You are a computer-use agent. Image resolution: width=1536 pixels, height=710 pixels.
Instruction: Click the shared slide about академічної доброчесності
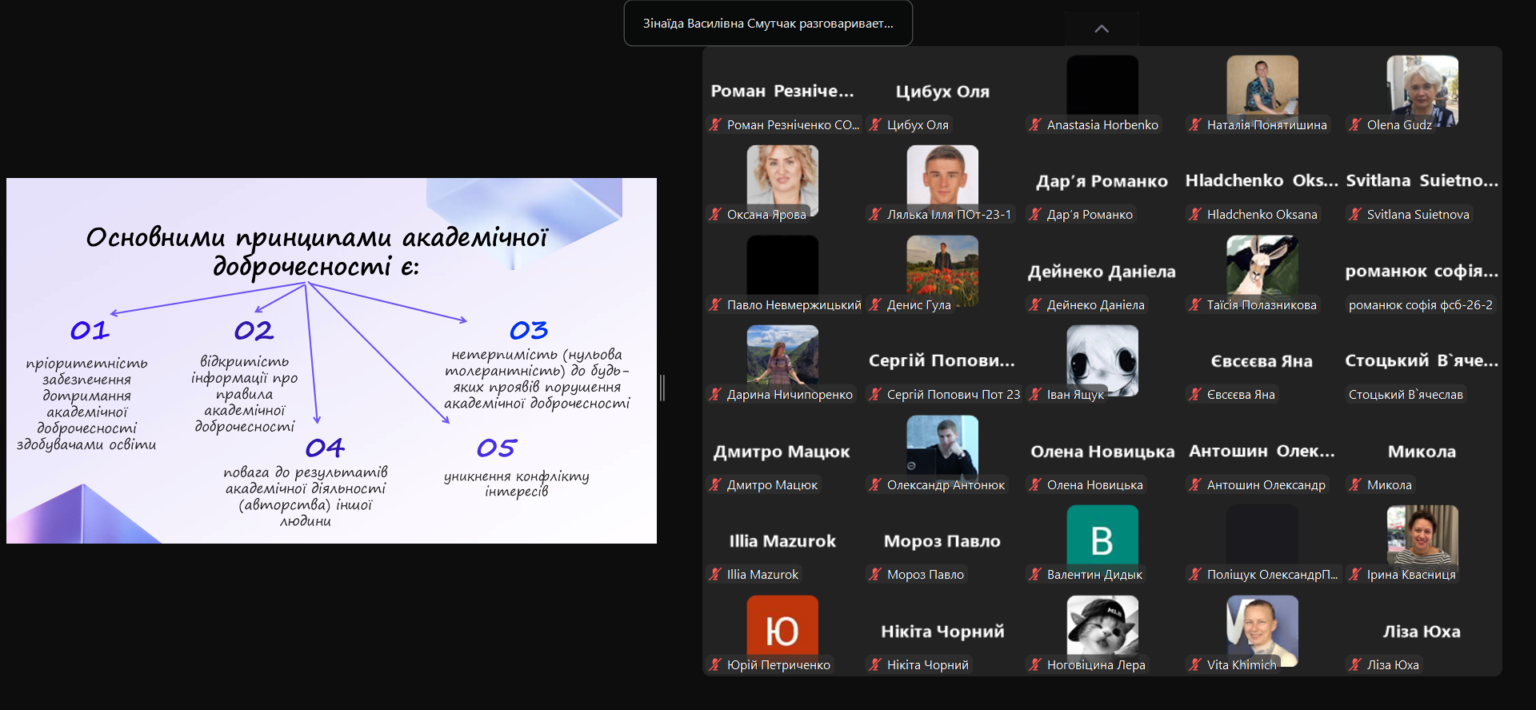click(x=331, y=360)
